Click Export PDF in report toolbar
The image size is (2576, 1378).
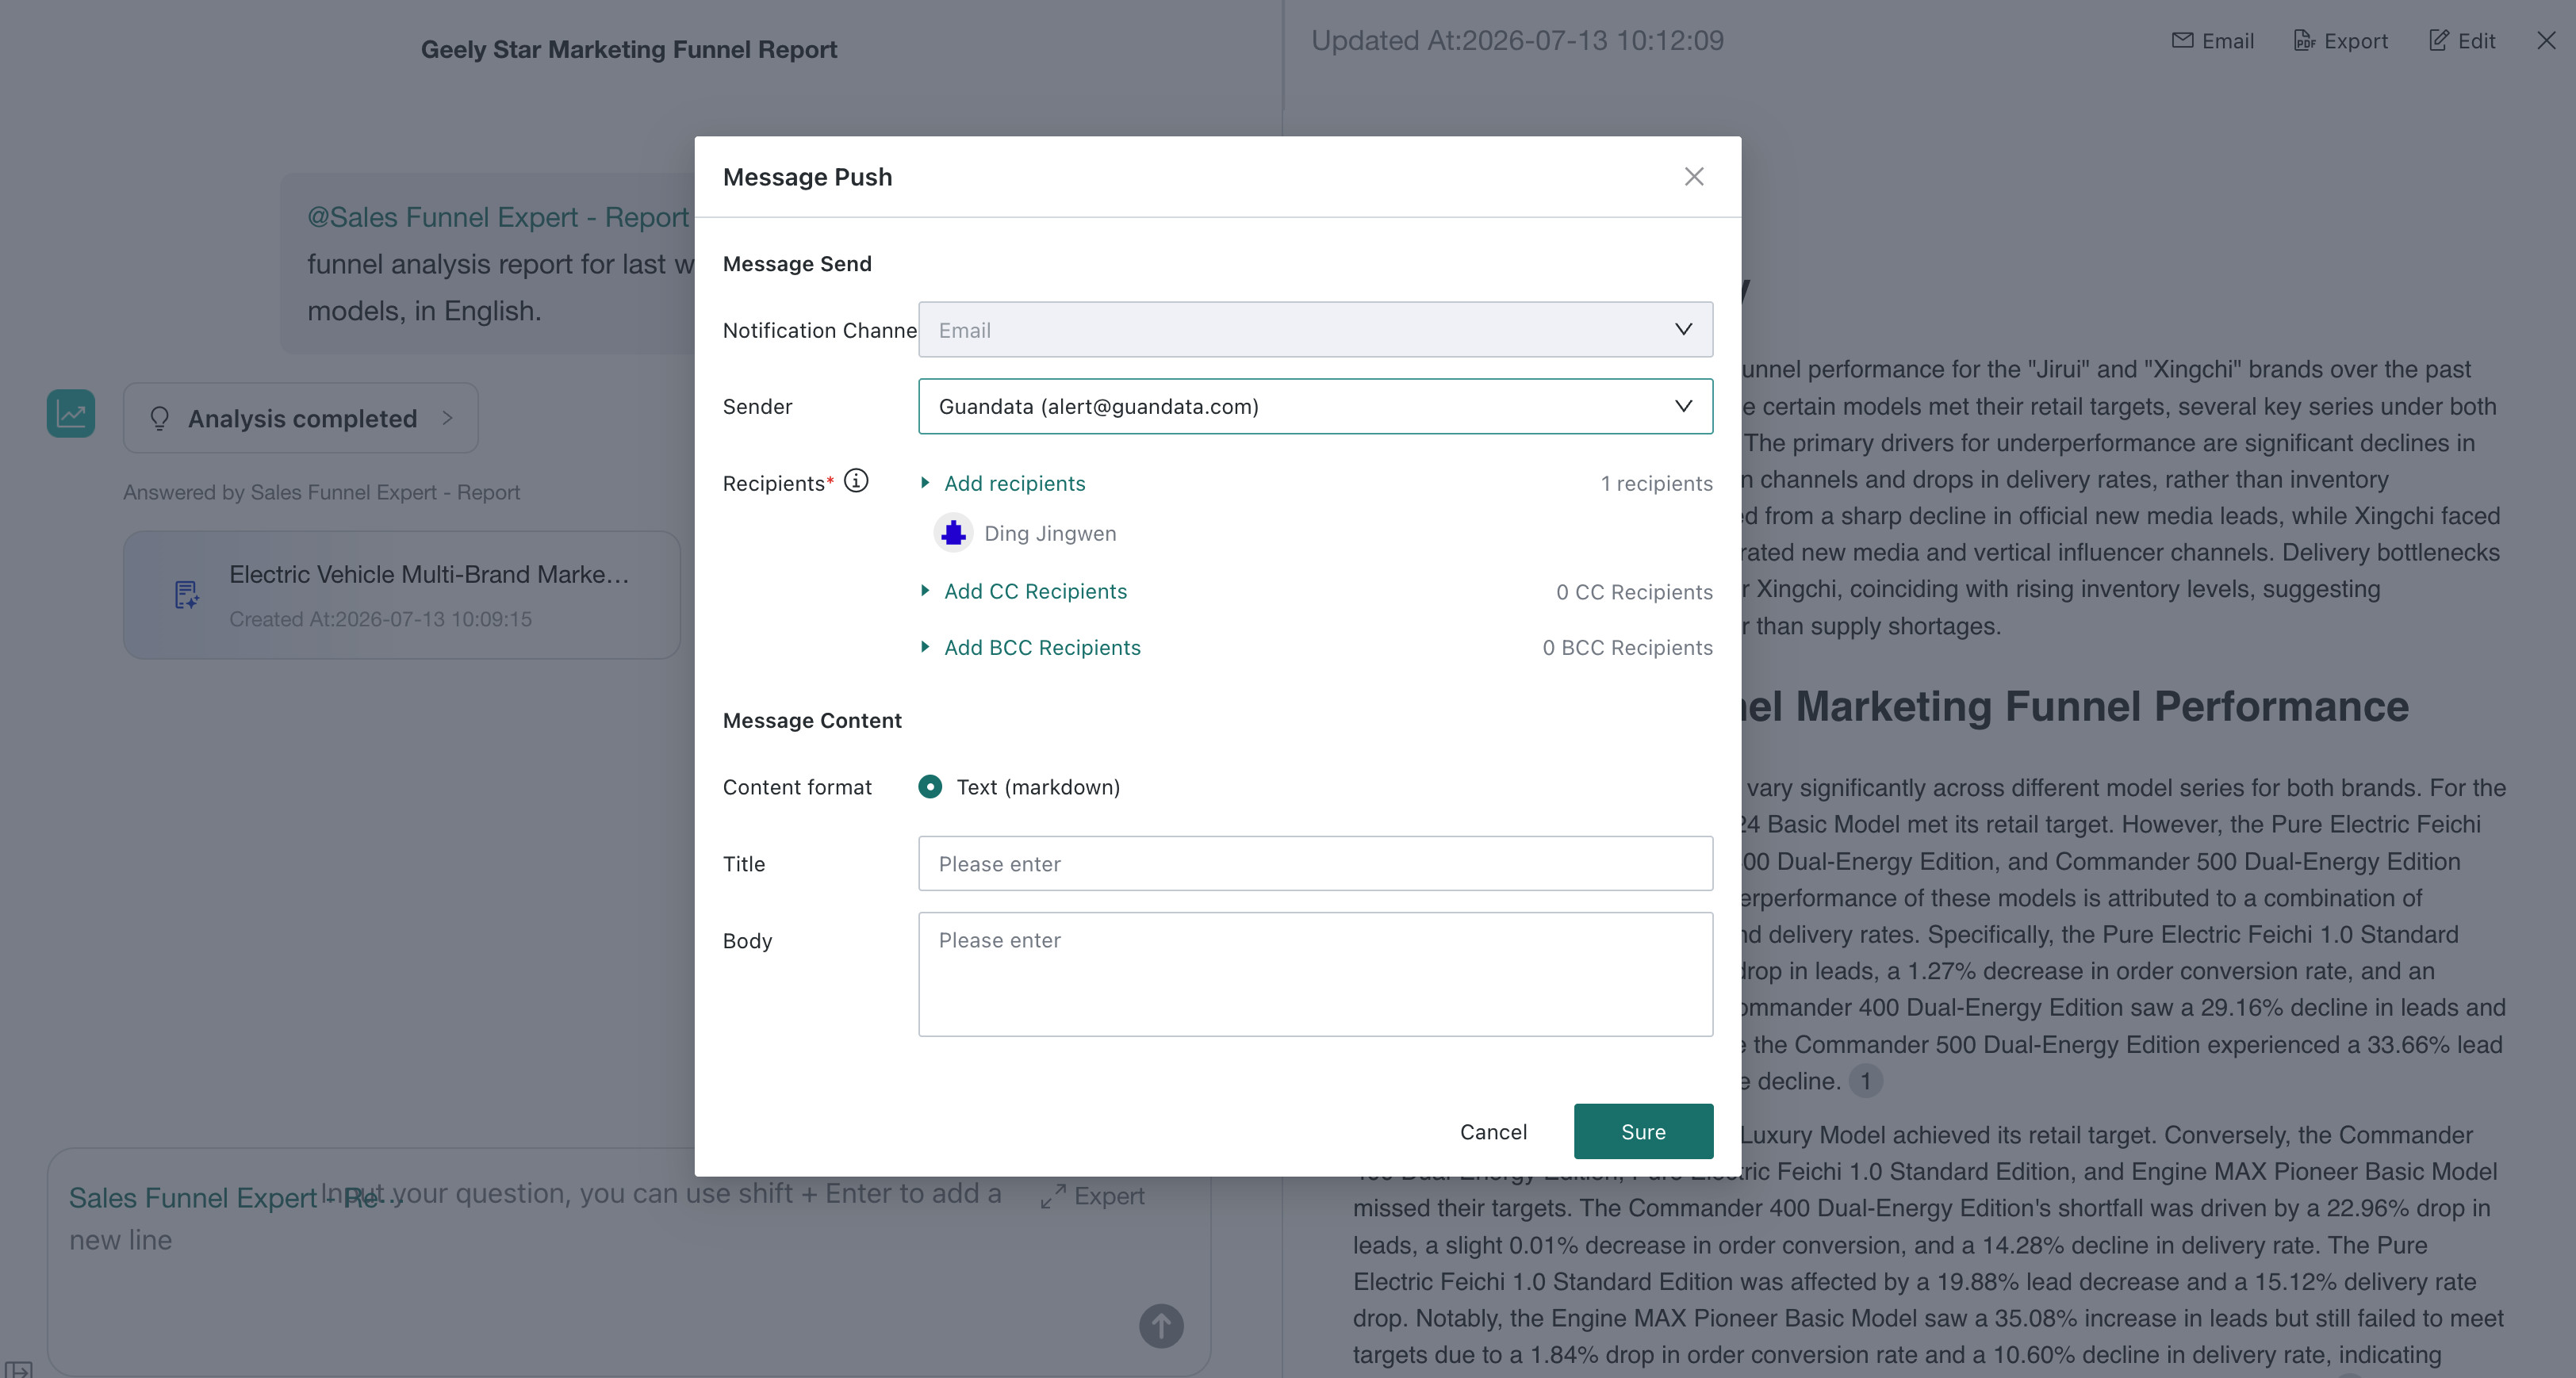pos(2340,41)
